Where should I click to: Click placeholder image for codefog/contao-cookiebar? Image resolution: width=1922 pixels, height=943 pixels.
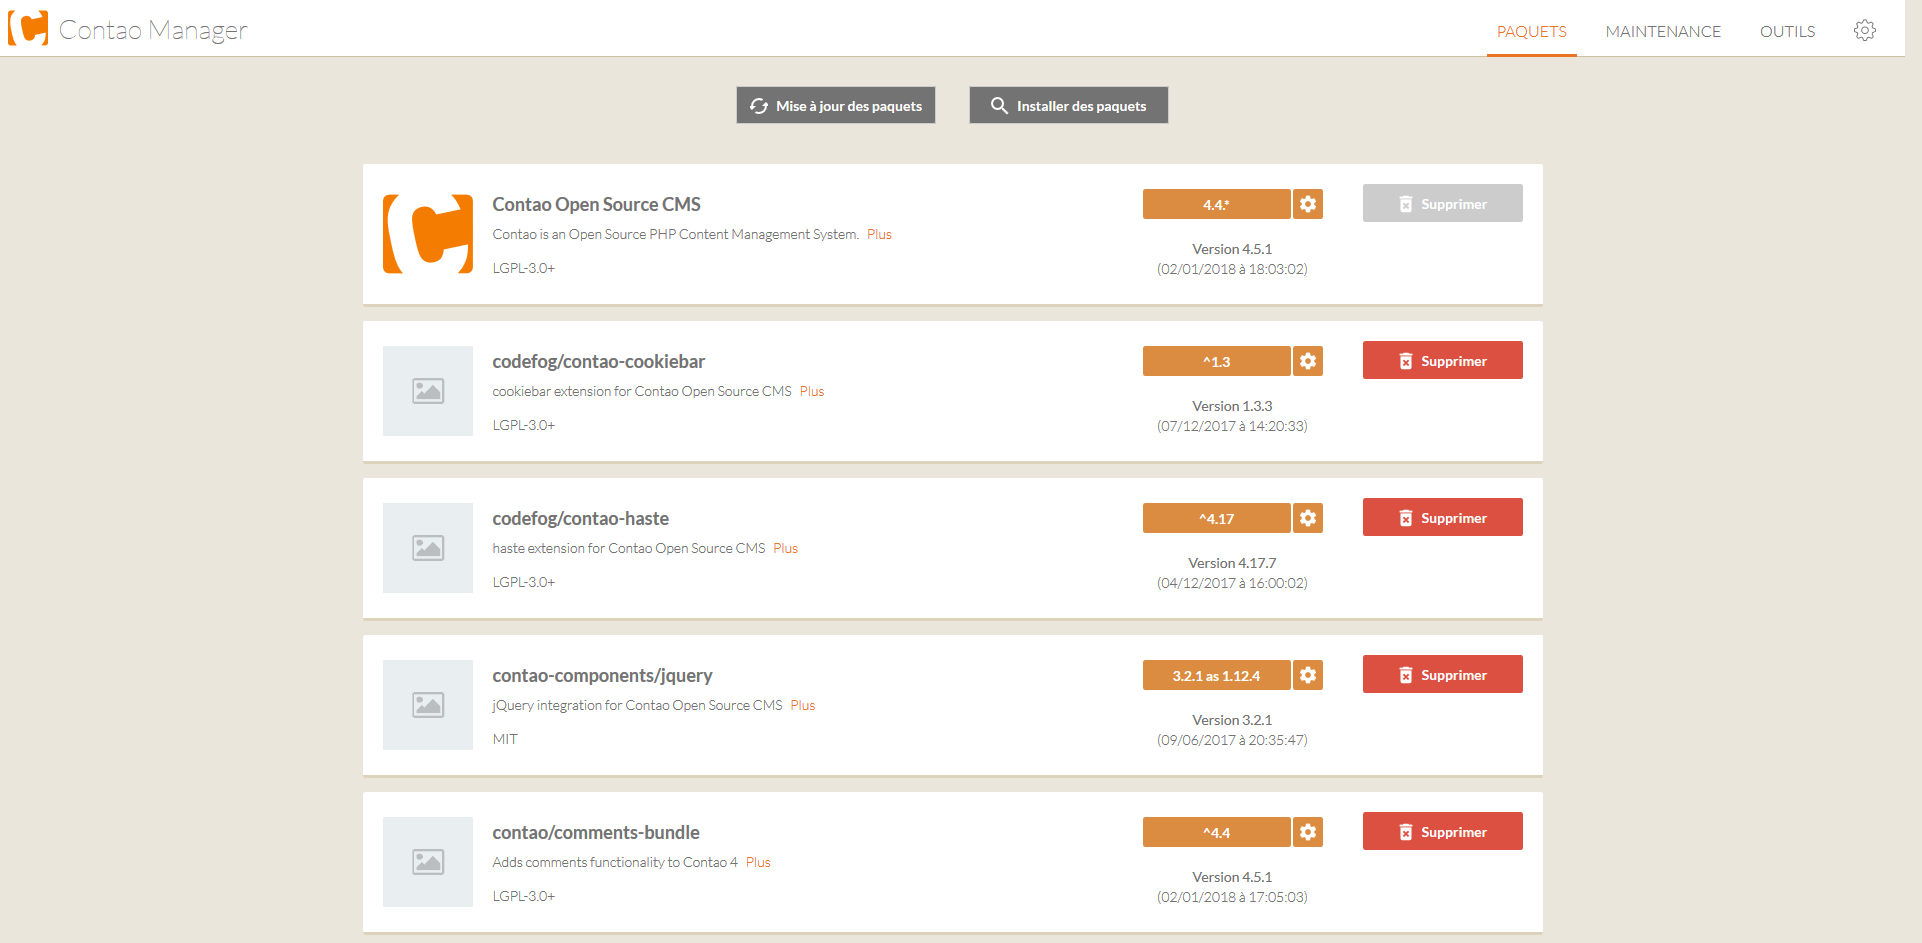tap(428, 391)
